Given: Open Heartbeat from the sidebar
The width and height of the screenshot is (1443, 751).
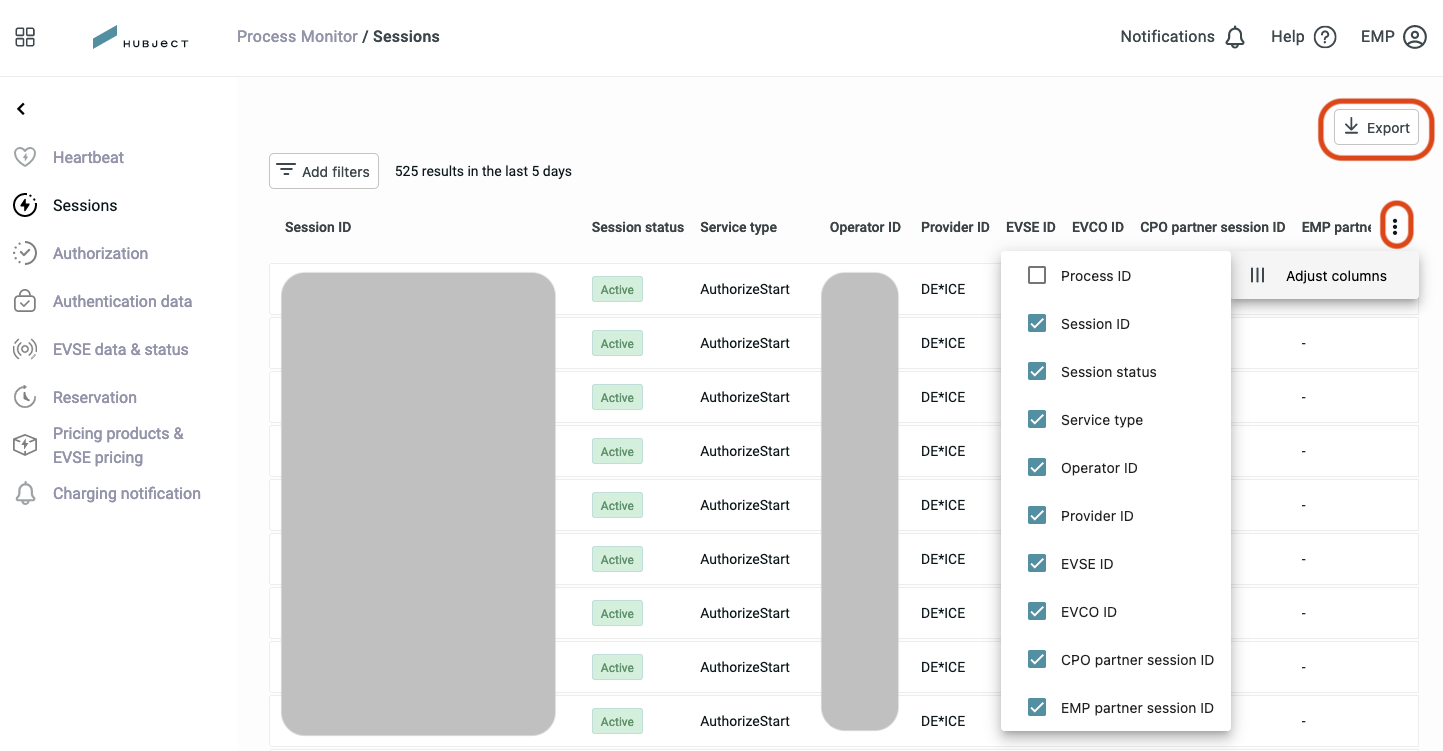Looking at the screenshot, I should [88, 157].
